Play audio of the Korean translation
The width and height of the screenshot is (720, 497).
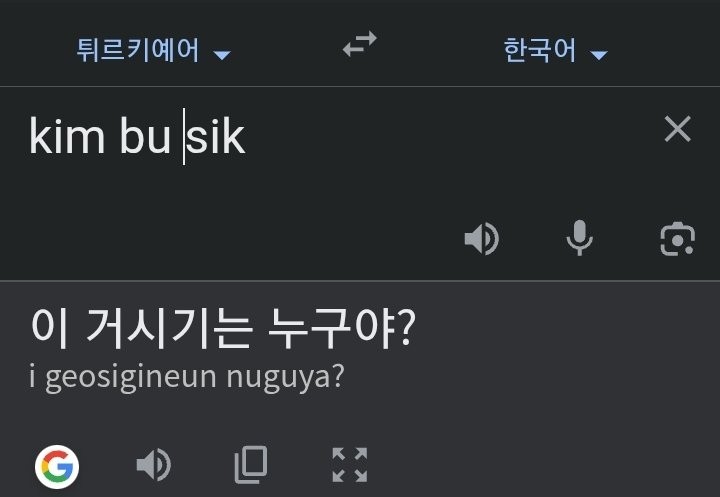click(x=153, y=465)
